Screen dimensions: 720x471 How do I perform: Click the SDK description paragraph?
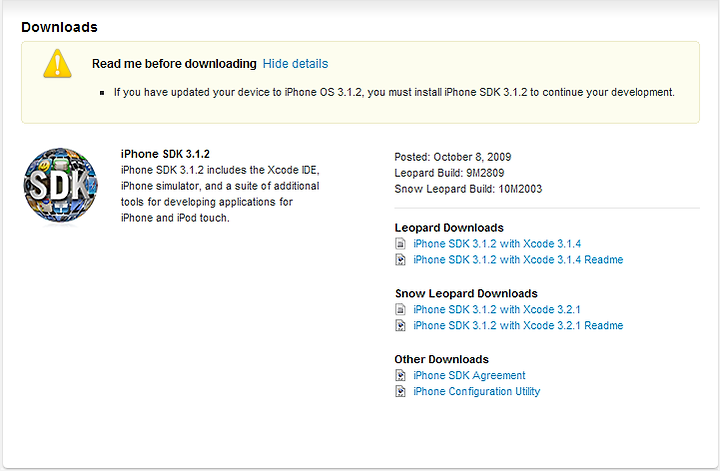(x=220, y=194)
